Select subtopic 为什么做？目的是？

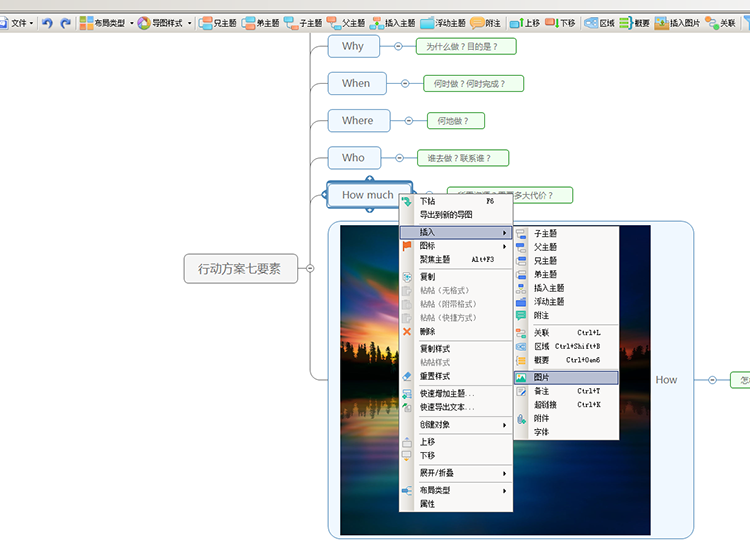(466, 46)
